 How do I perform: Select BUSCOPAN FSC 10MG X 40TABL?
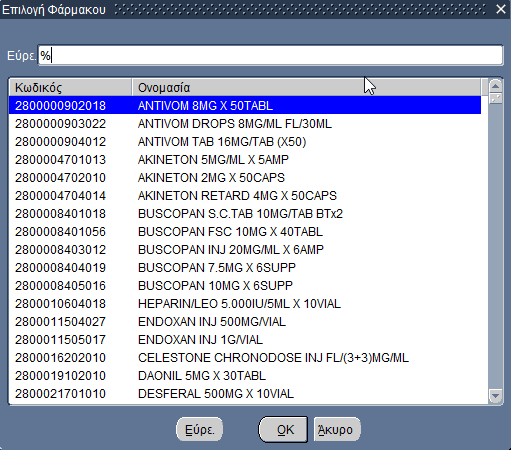pyautogui.click(x=245, y=232)
